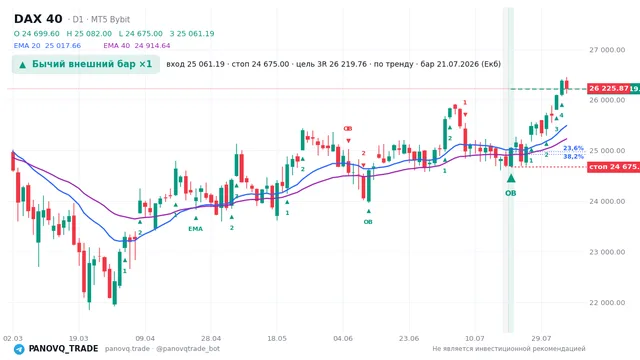Select the 38,2% Fibonacci level label

coord(573,156)
